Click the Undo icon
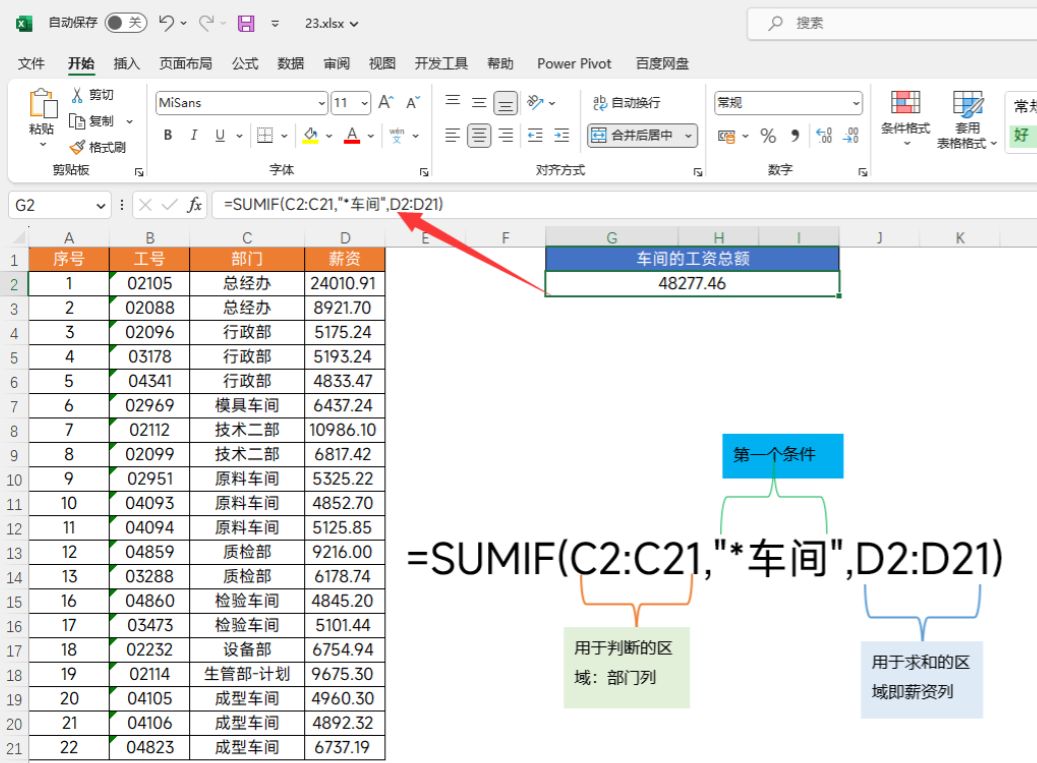 pyautogui.click(x=166, y=23)
